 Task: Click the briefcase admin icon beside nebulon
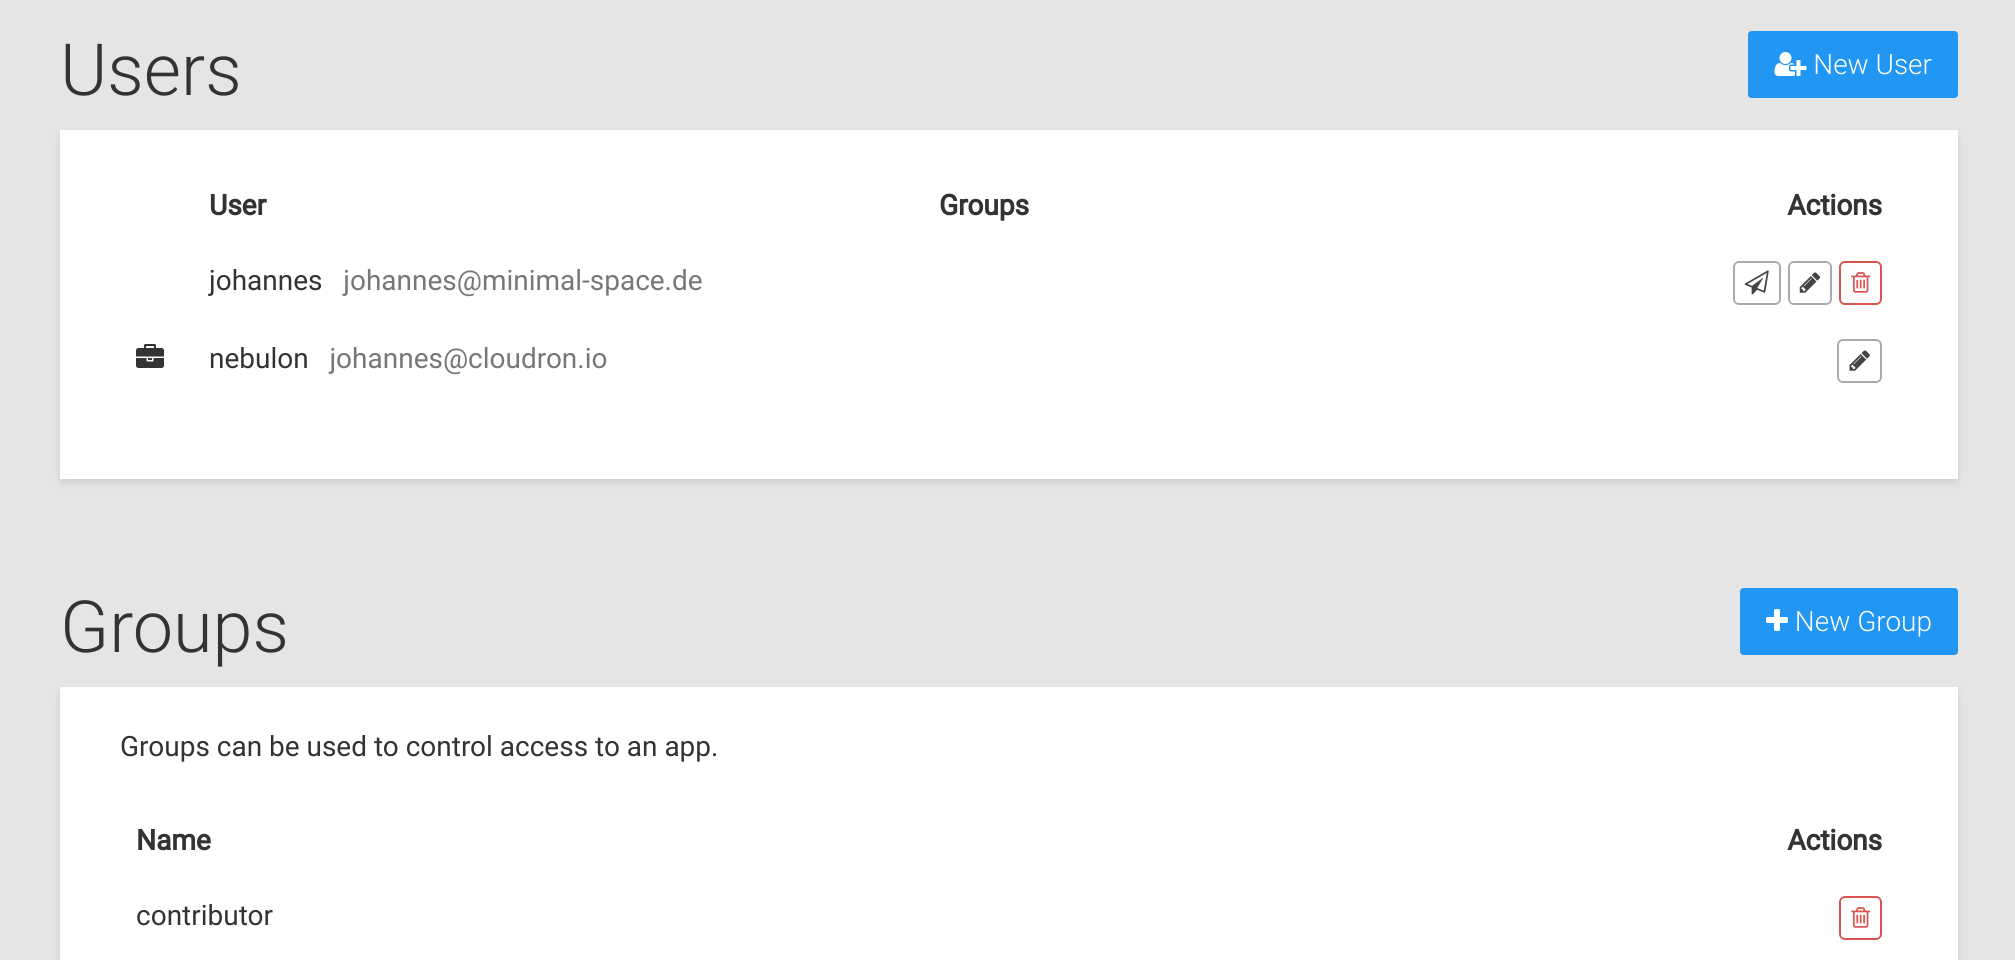(x=150, y=357)
